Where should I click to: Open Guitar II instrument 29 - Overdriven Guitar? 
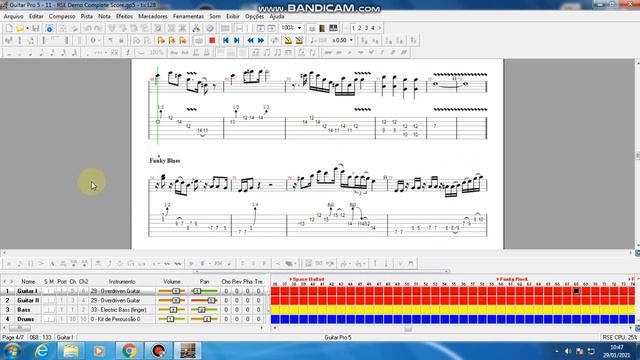click(122, 300)
